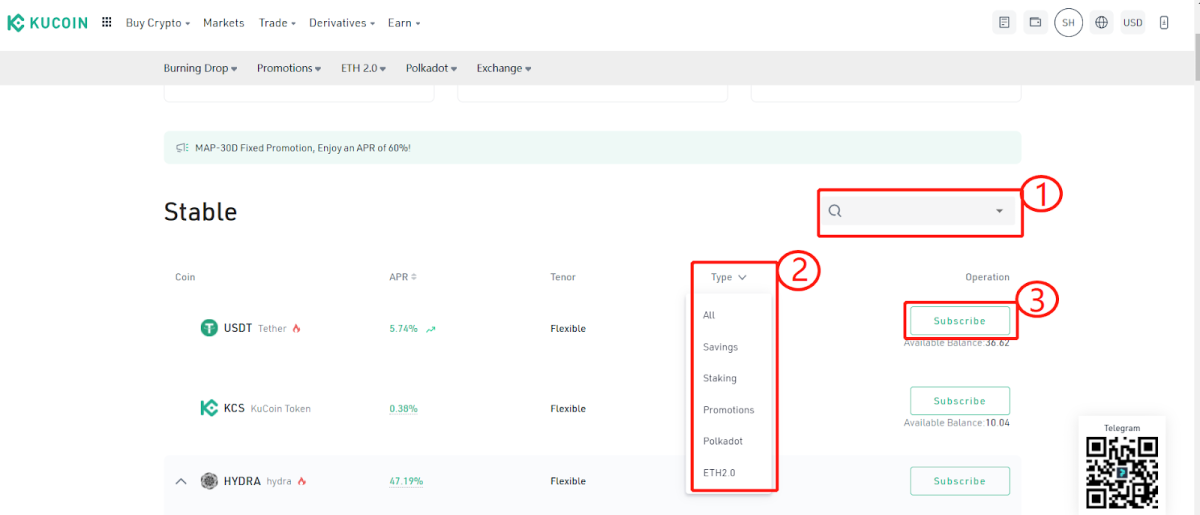The image size is (1200, 515).
Task: Open the Earn dropdown menu
Action: [x=404, y=22]
